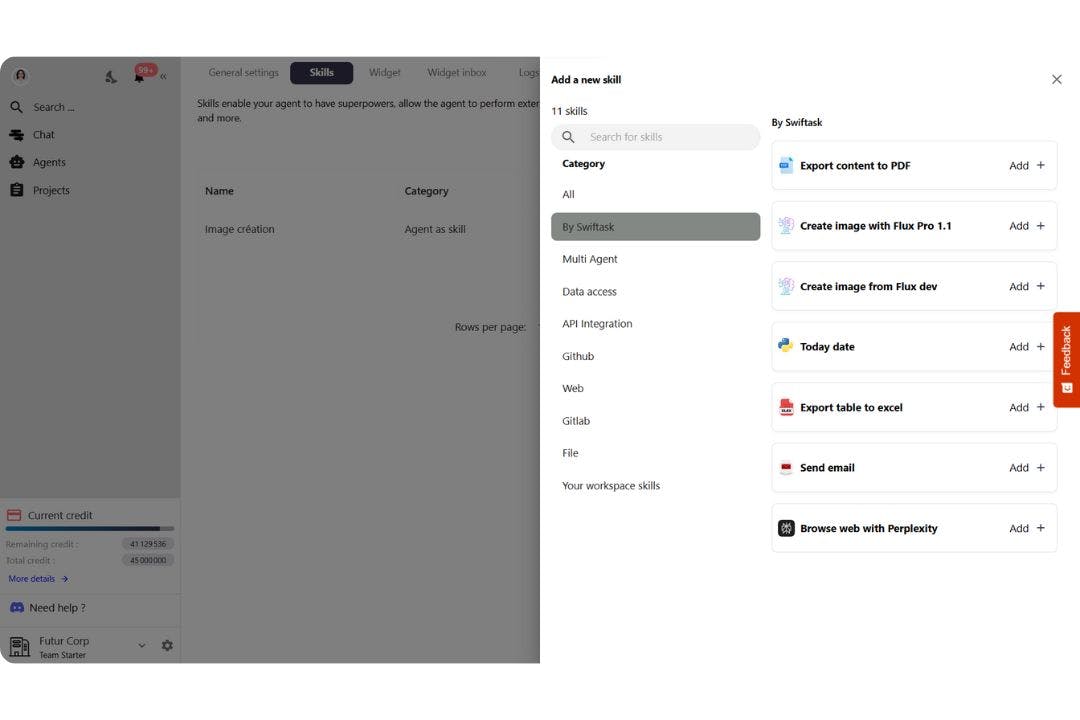Click the Flux Pro 1.1 skill icon

[x=786, y=225]
